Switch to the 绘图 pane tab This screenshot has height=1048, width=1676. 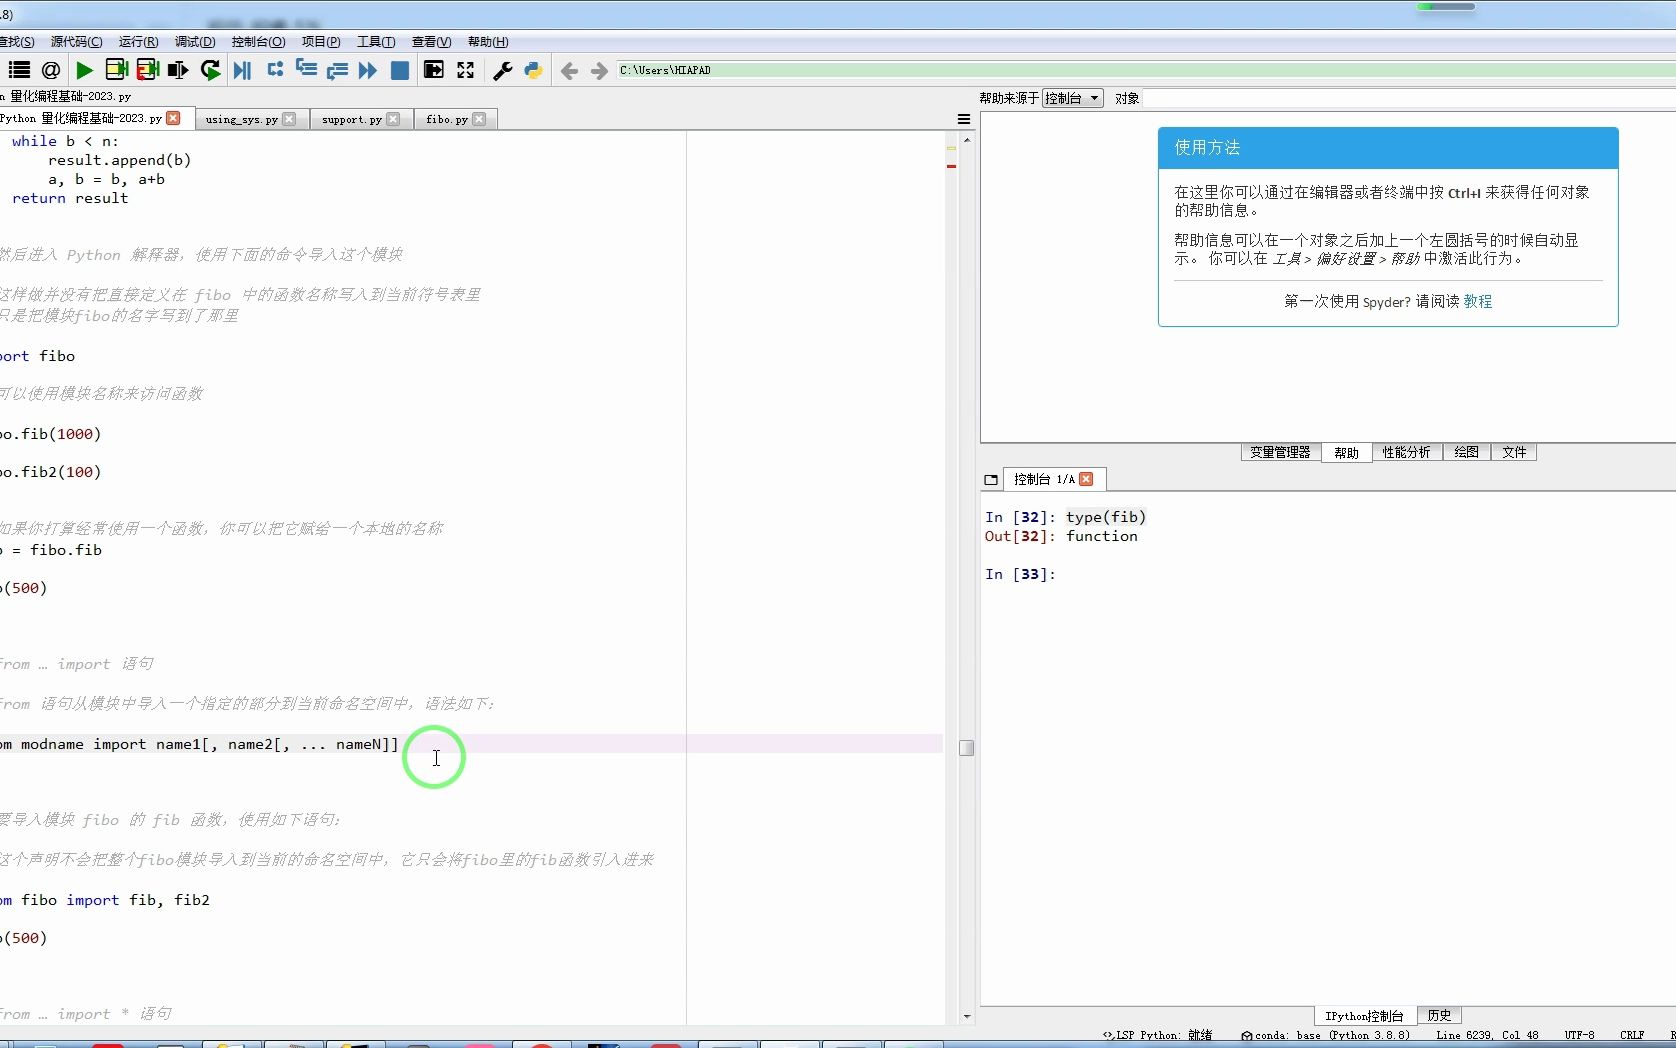click(x=1466, y=452)
